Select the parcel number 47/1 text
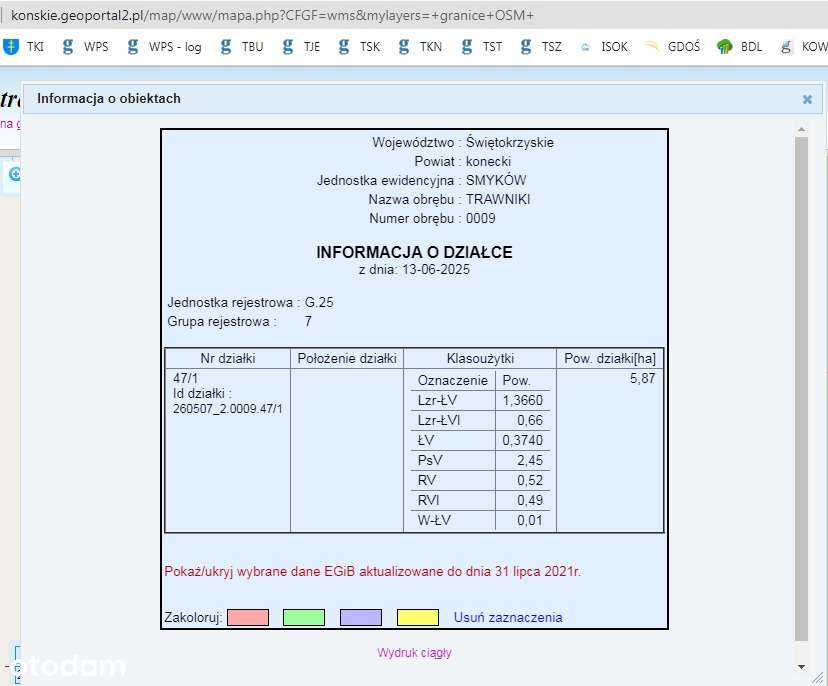The width and height of the screenshot is (828, 686). coord(185,378)
